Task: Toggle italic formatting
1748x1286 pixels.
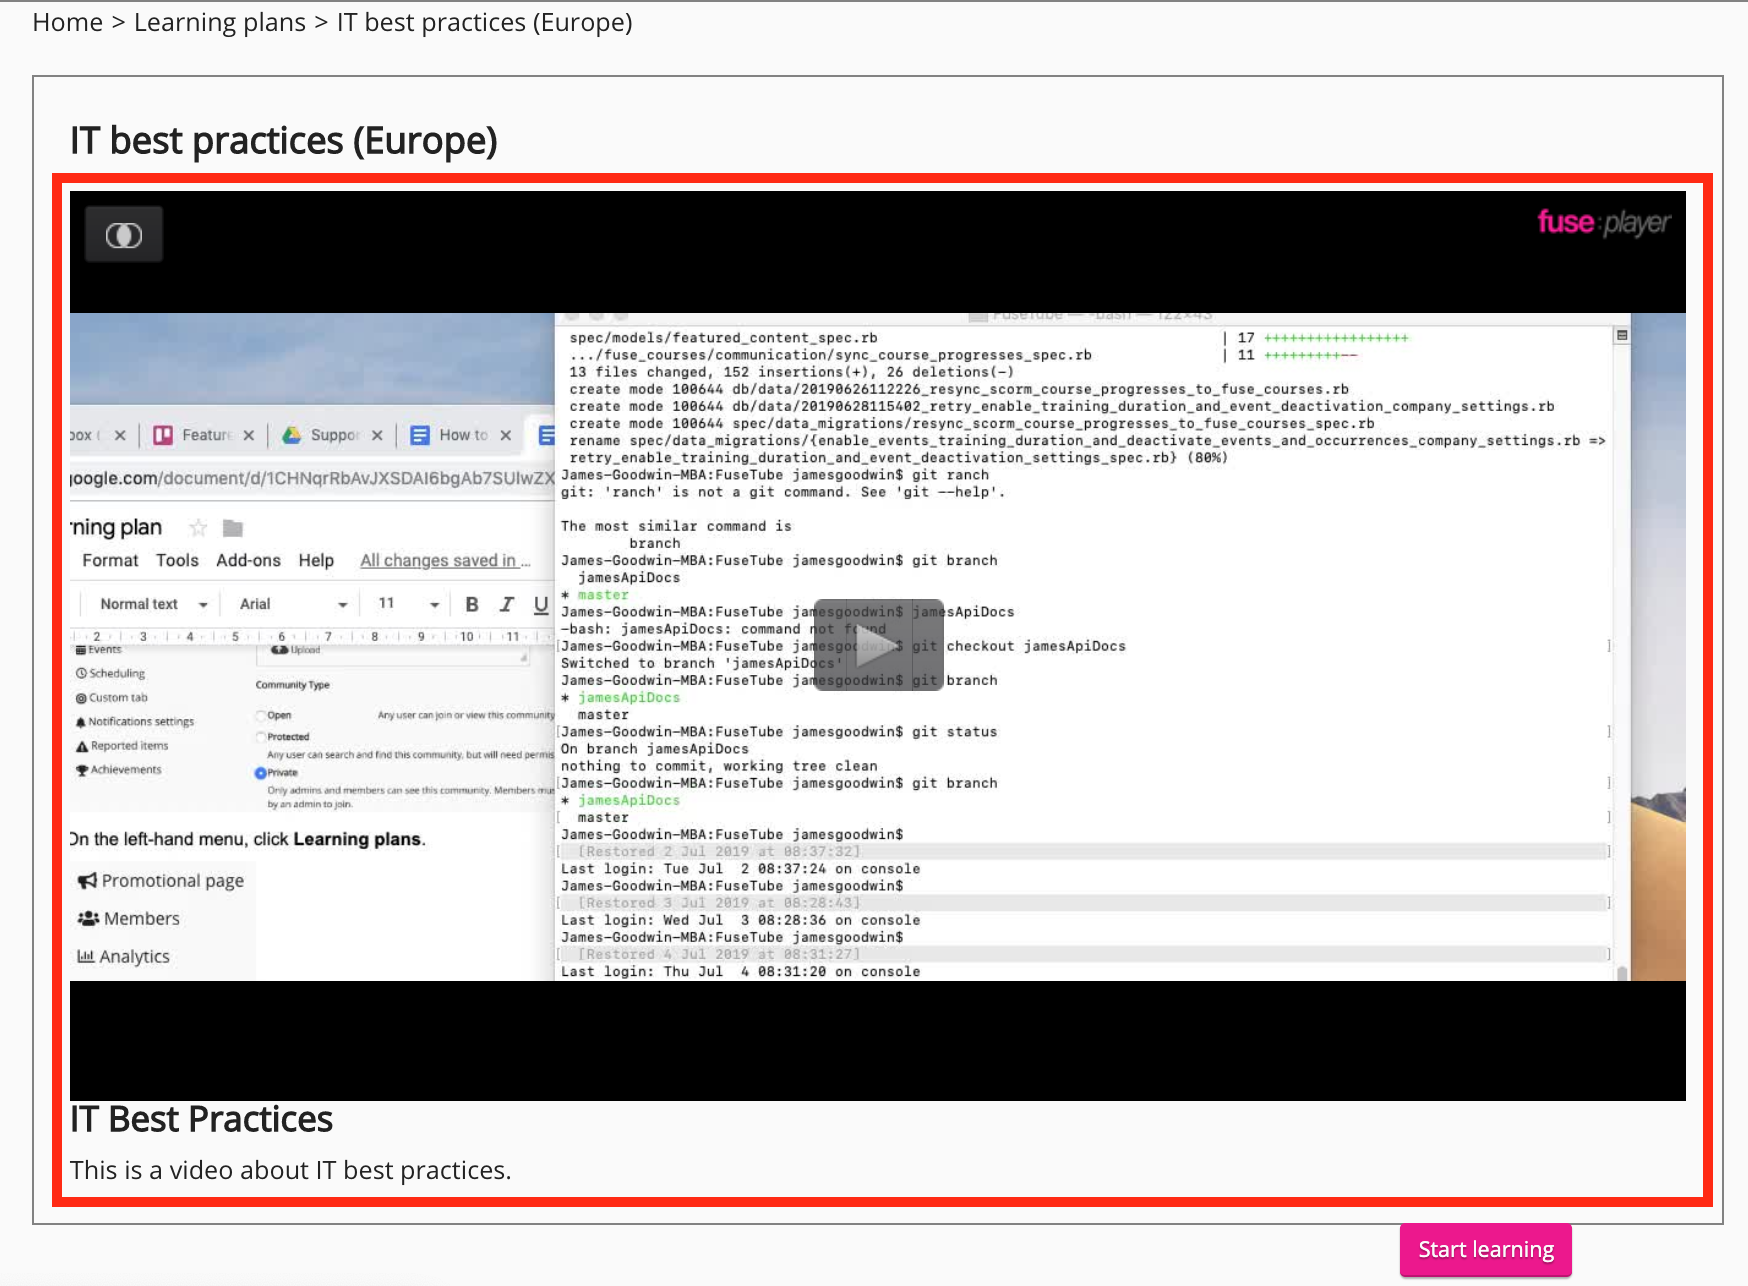Action: click(507, 604)
